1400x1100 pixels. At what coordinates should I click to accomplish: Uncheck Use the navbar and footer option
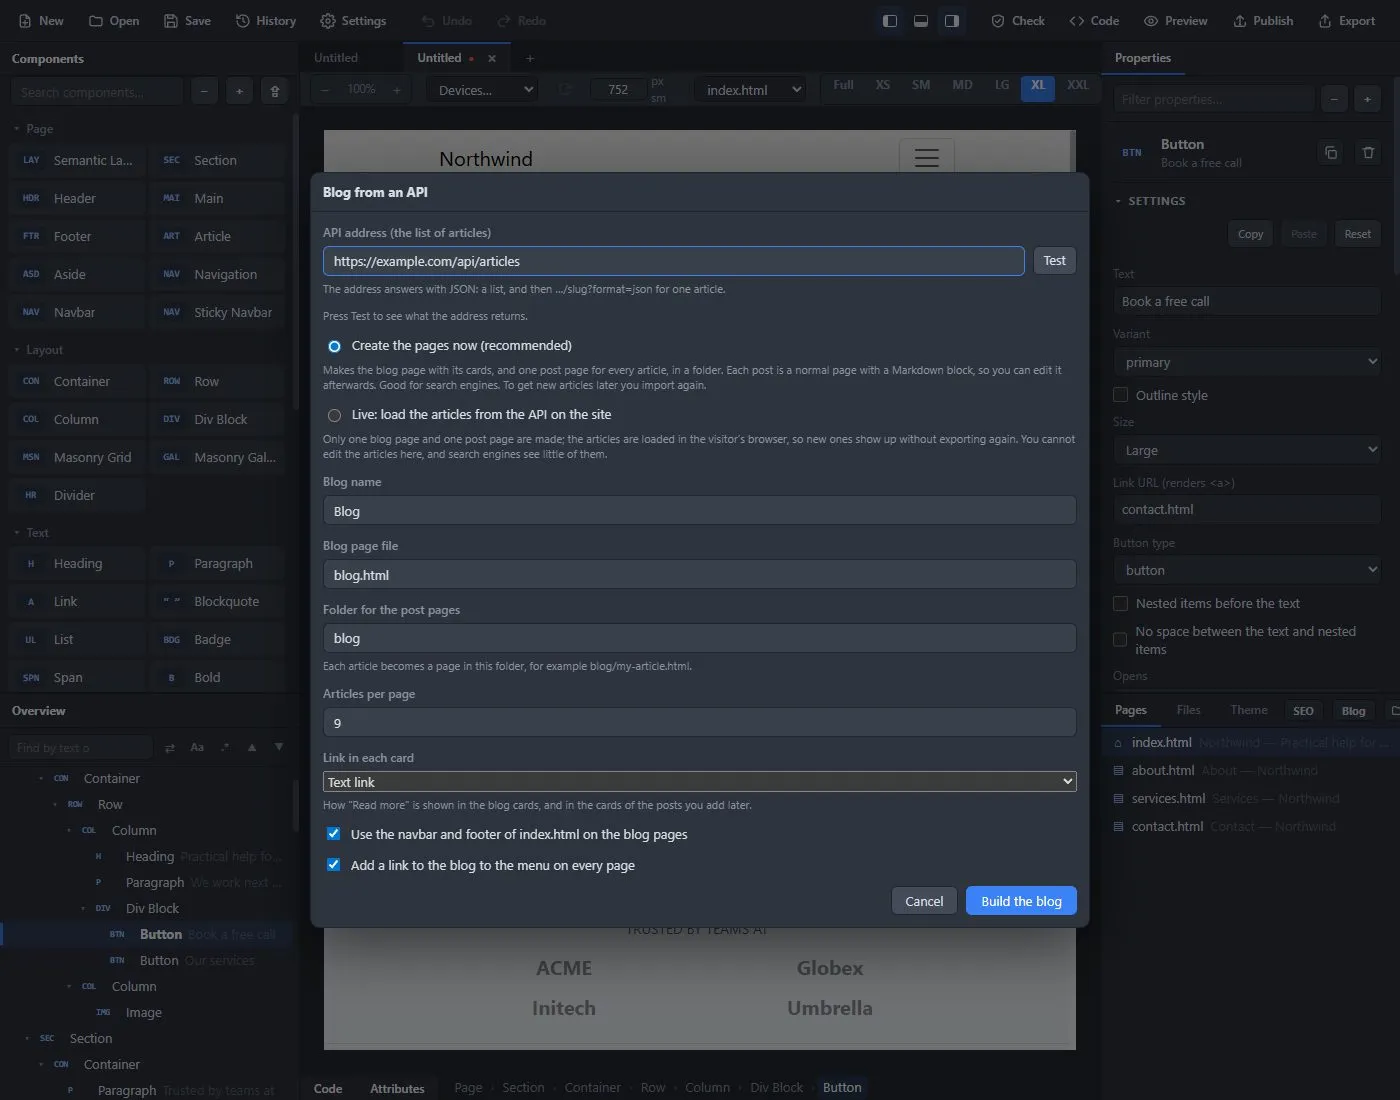(x=334, y=834)
